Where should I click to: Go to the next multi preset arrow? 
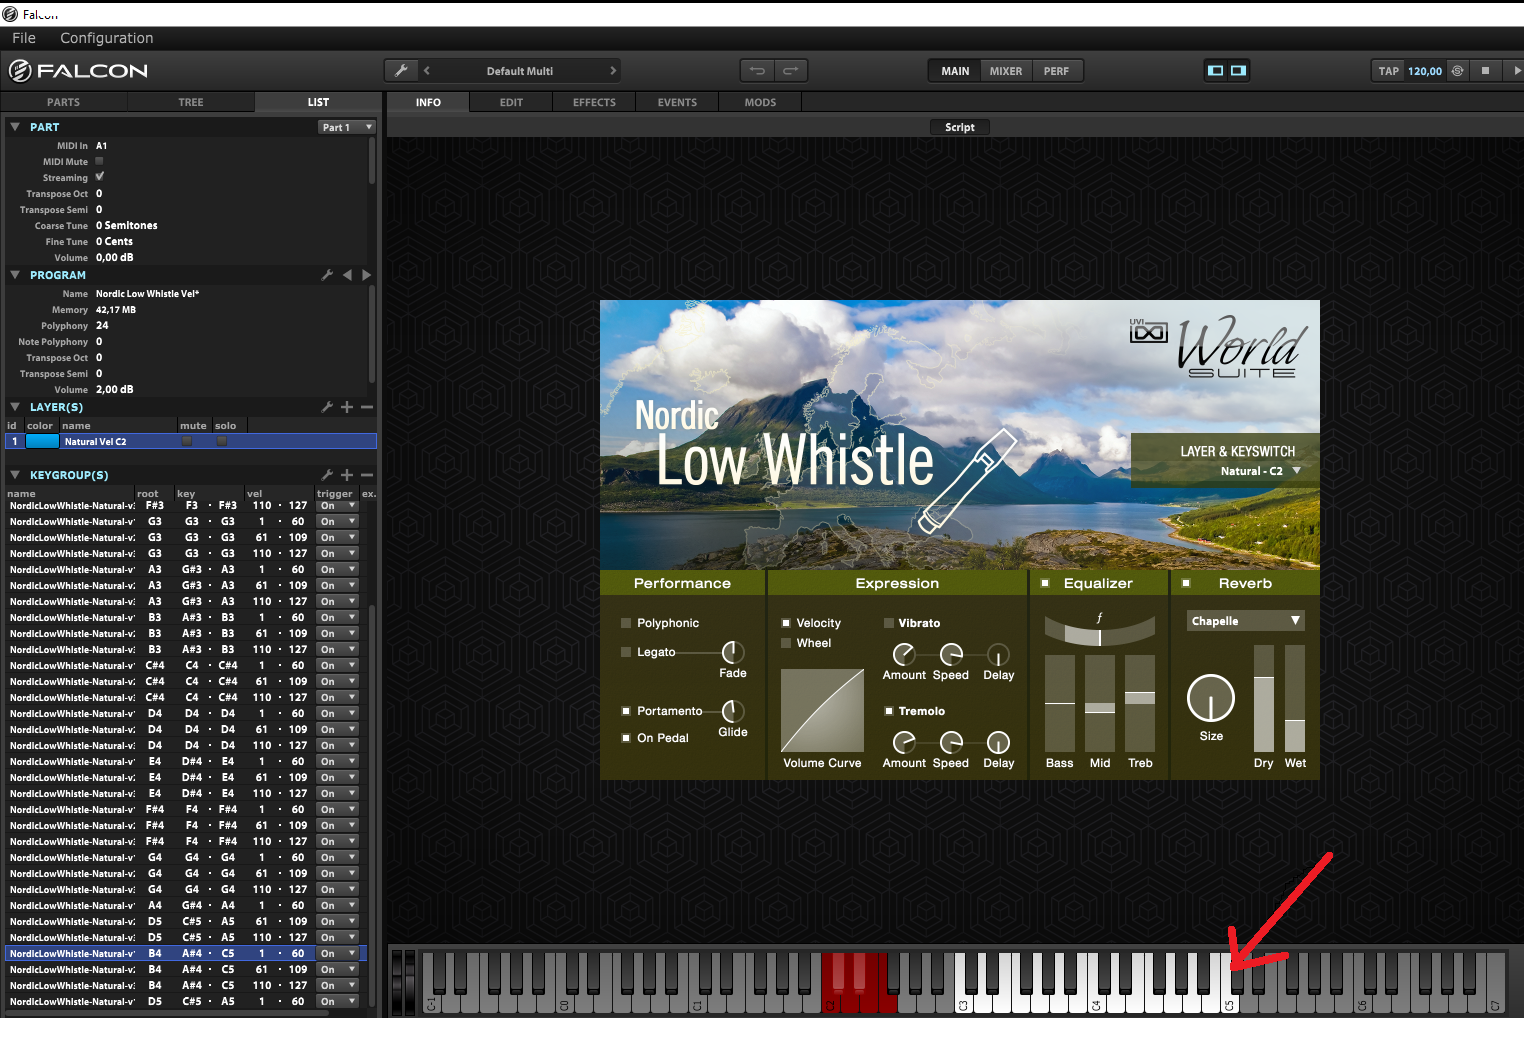click(x=613, y=71)
